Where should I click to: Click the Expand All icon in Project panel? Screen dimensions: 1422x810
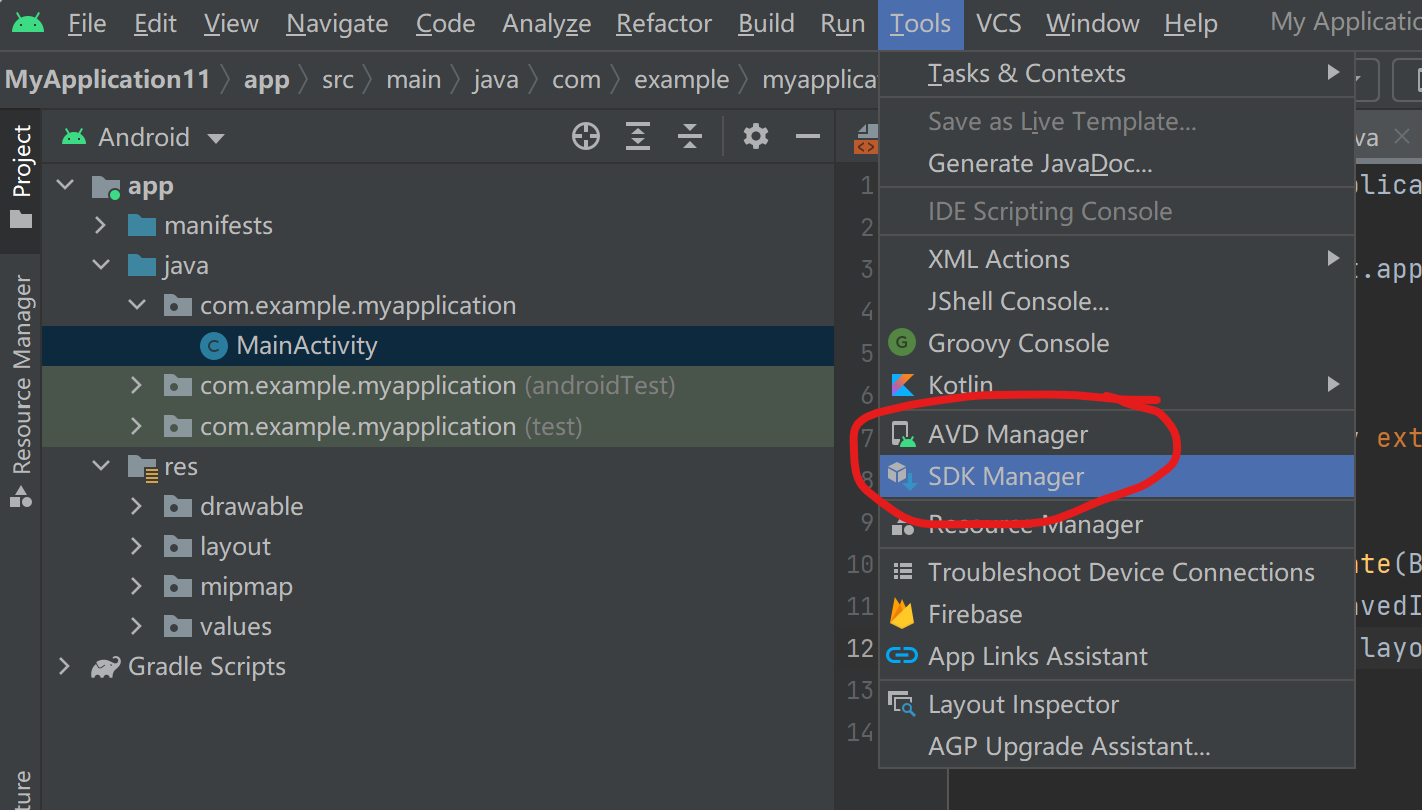pos(638,136)
